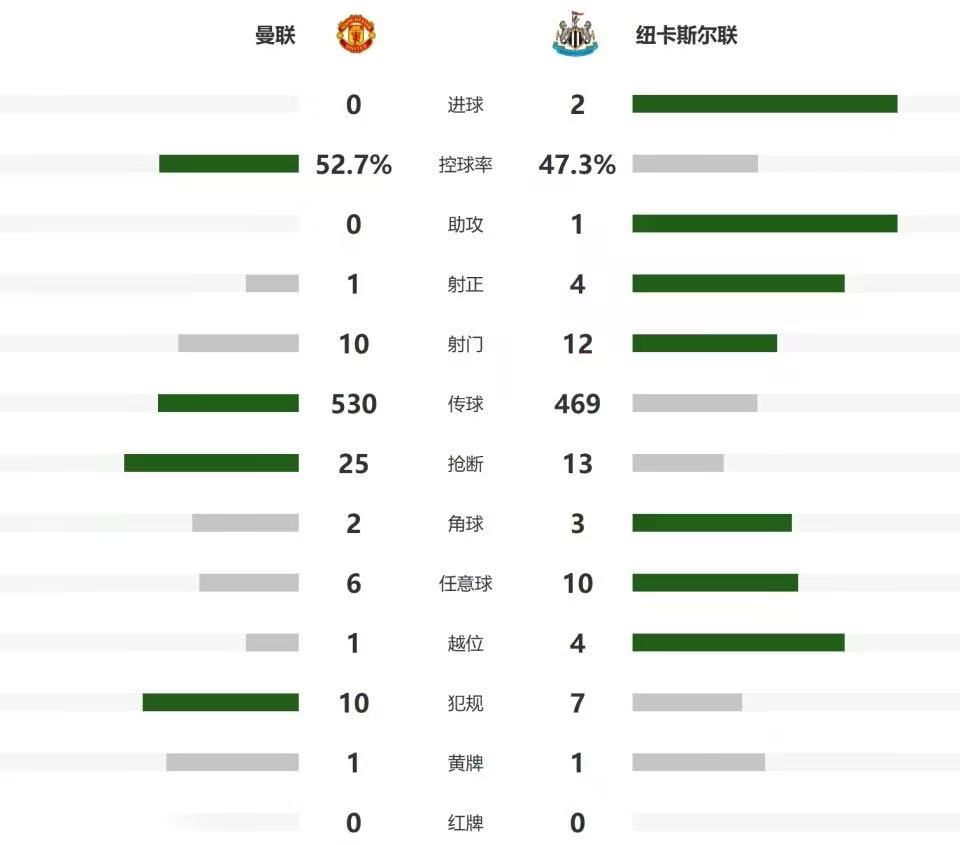Select the 角球 stat label
This screenshot has height=845, width=960.
pyautogui.click(x=465, y=524)
